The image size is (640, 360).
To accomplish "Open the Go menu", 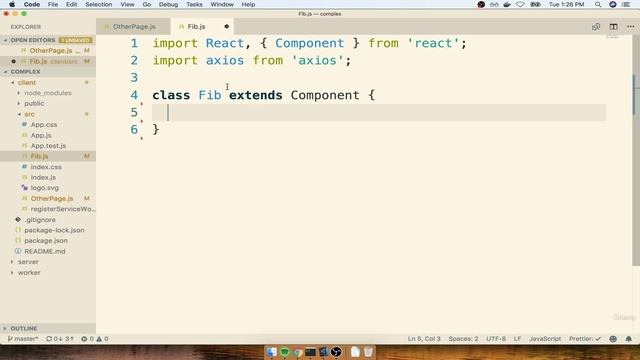I will point(147,4).
